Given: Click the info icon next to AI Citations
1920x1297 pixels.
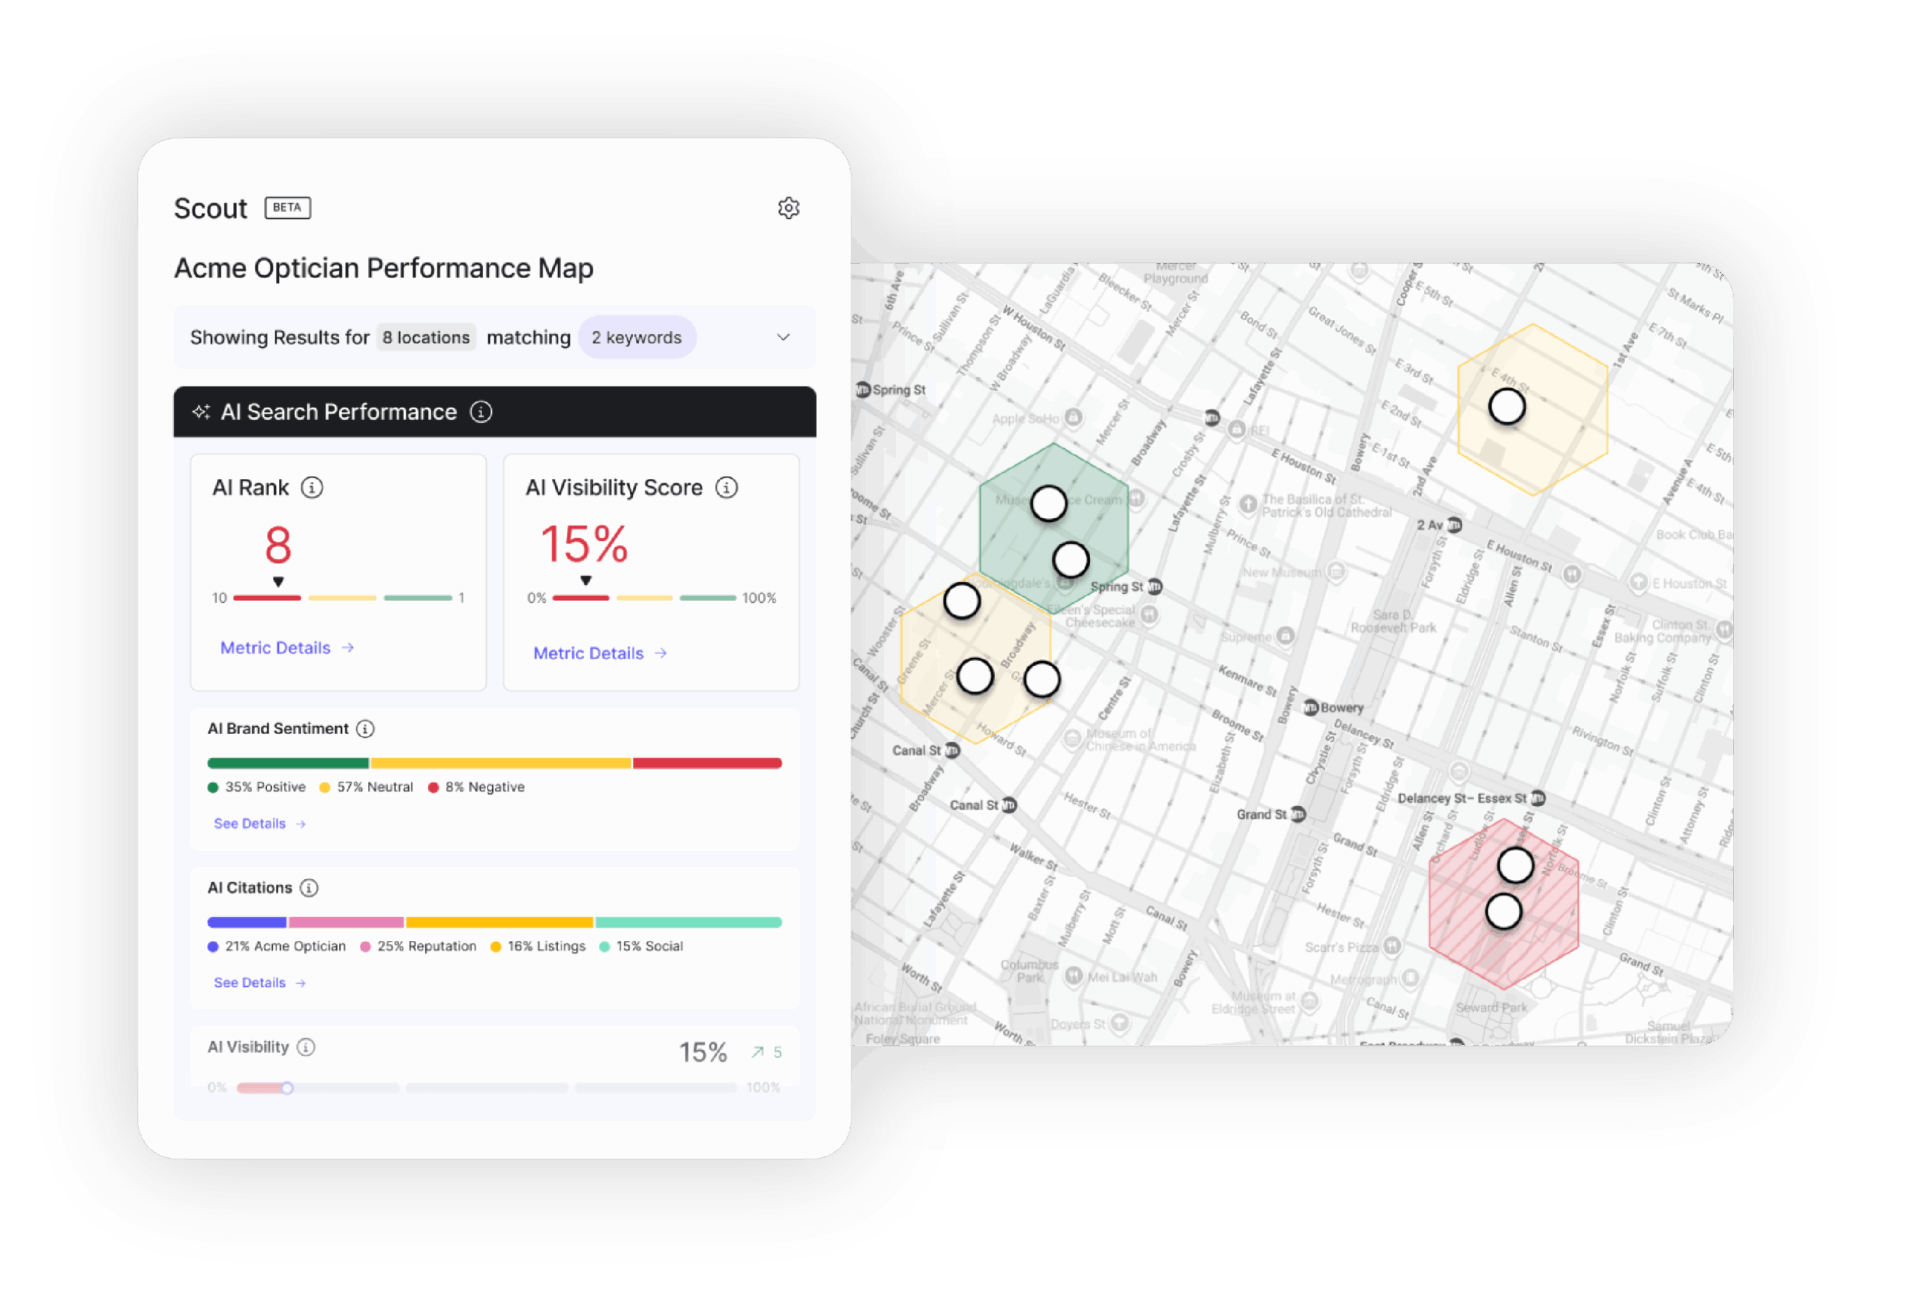Looking at the screenshot, I should pyautogui.click(x=309, y=887).
